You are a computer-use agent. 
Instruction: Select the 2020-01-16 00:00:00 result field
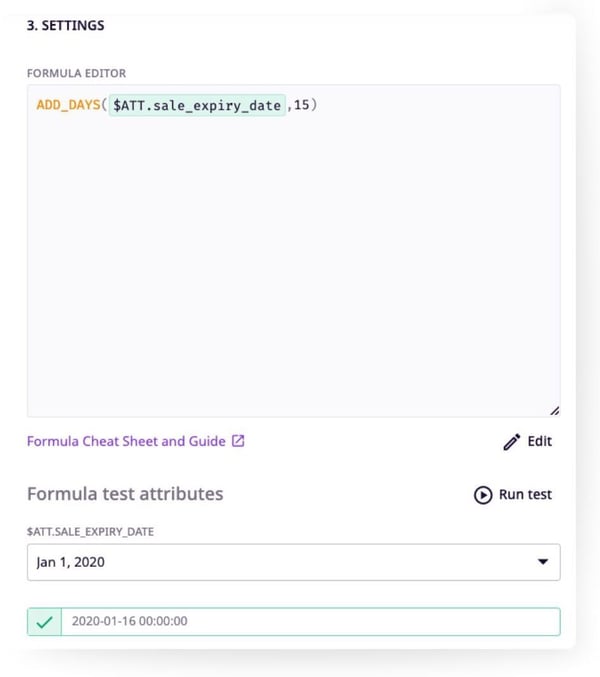tap(310, 622)
